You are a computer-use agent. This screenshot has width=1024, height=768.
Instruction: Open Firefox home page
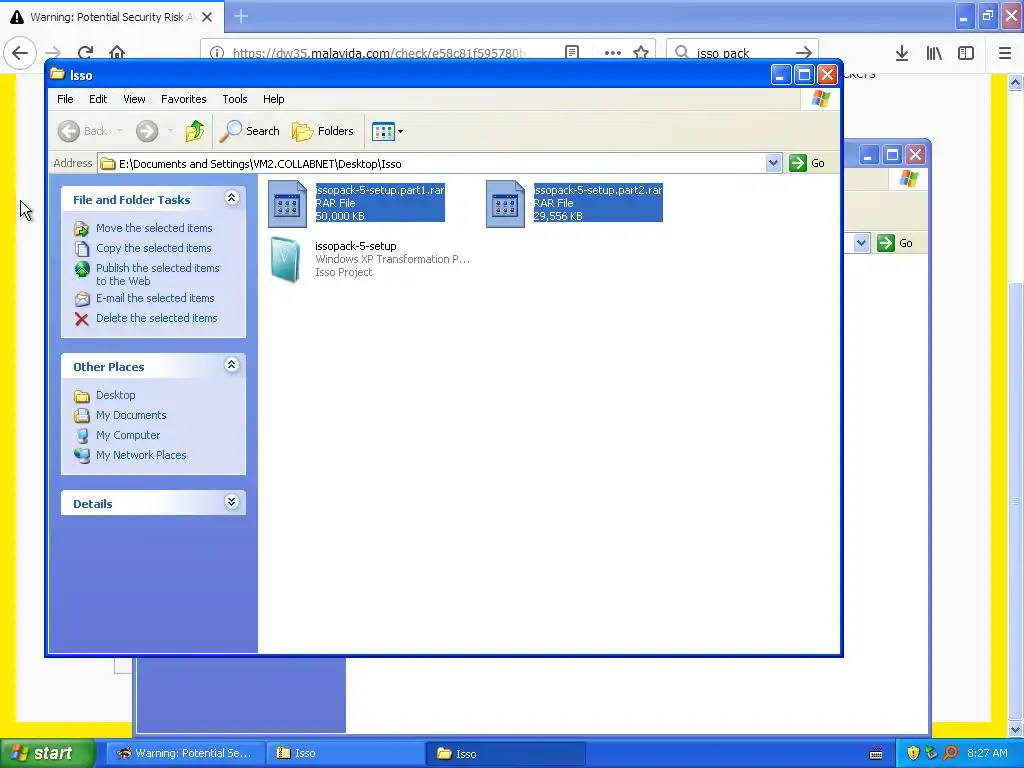tap(117, 52)
